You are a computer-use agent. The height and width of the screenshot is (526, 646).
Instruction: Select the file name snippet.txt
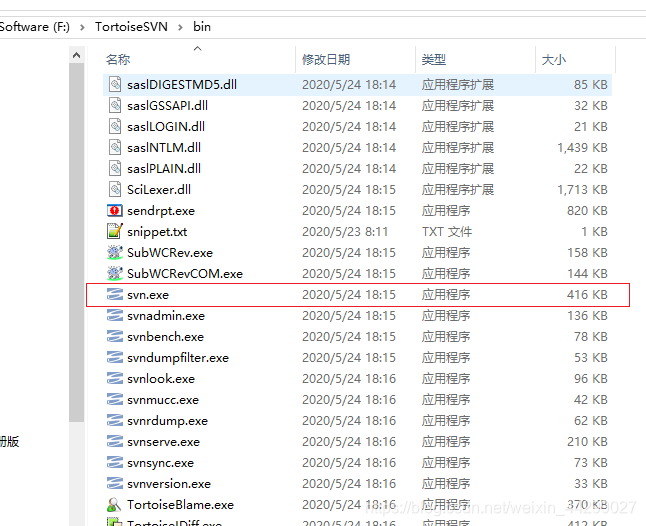157,231
